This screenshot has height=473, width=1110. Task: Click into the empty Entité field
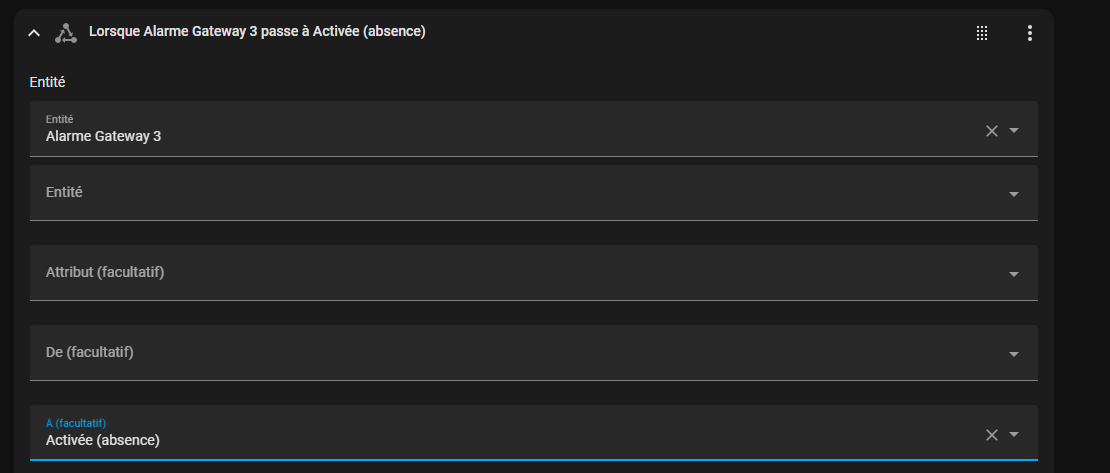[x=534, y=193]
